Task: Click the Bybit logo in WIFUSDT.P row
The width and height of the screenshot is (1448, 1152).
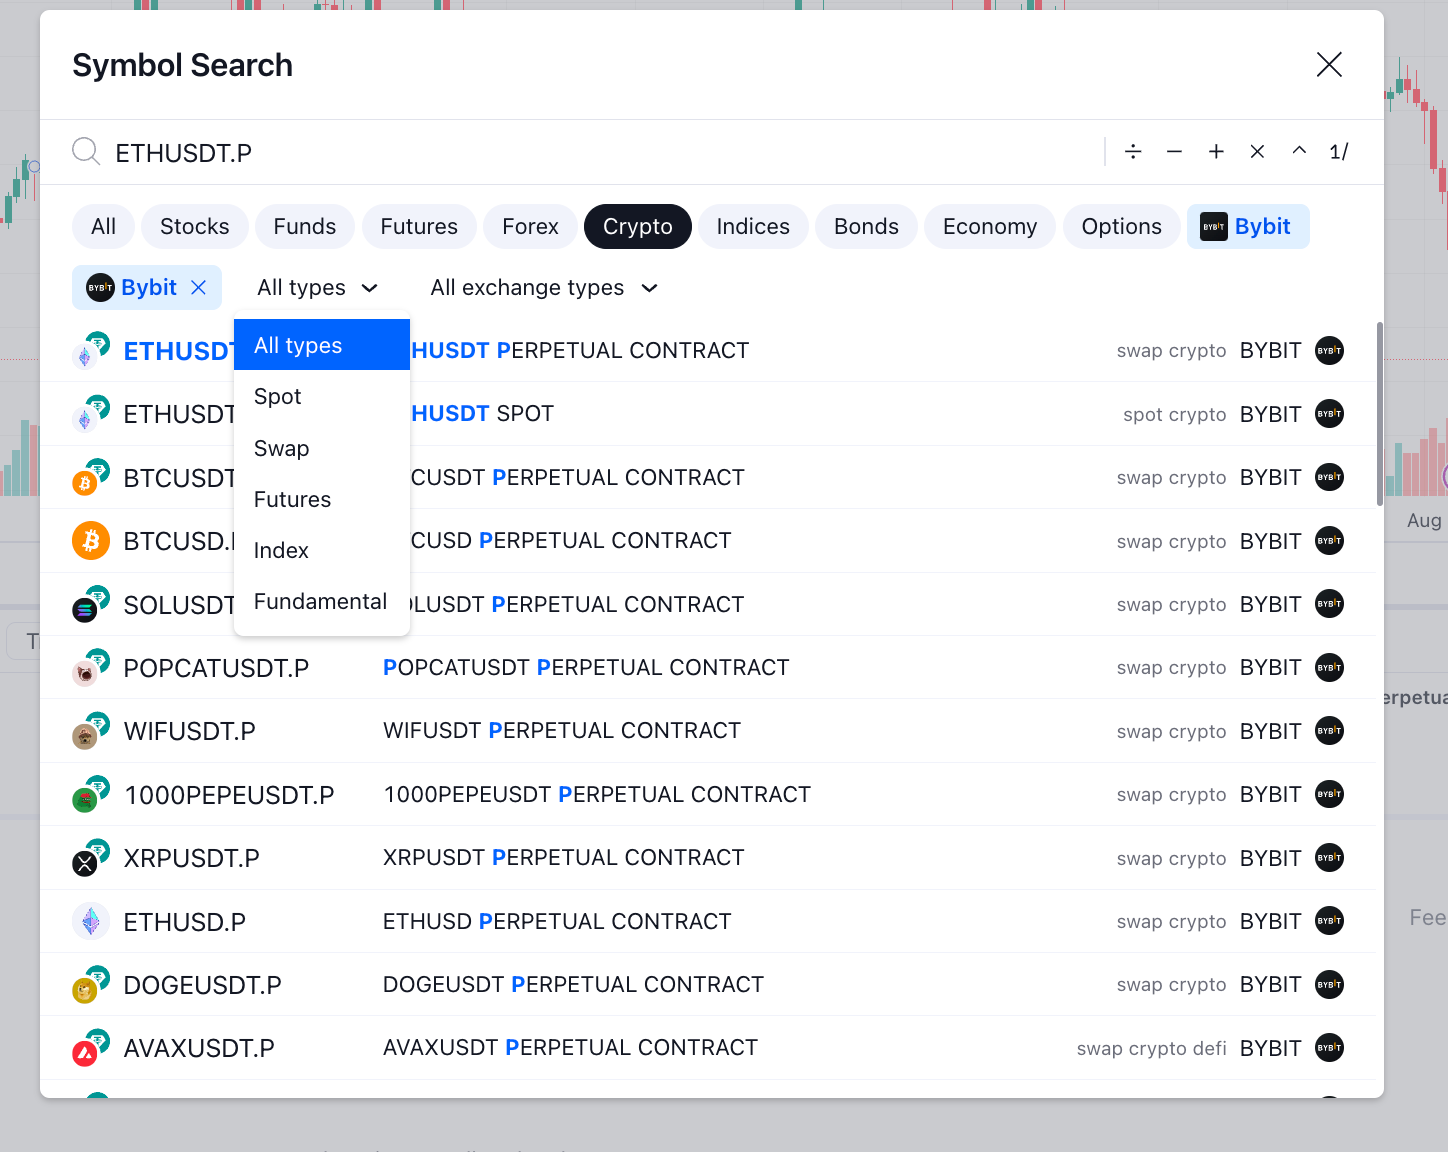Action: (x=1329, y=731)
